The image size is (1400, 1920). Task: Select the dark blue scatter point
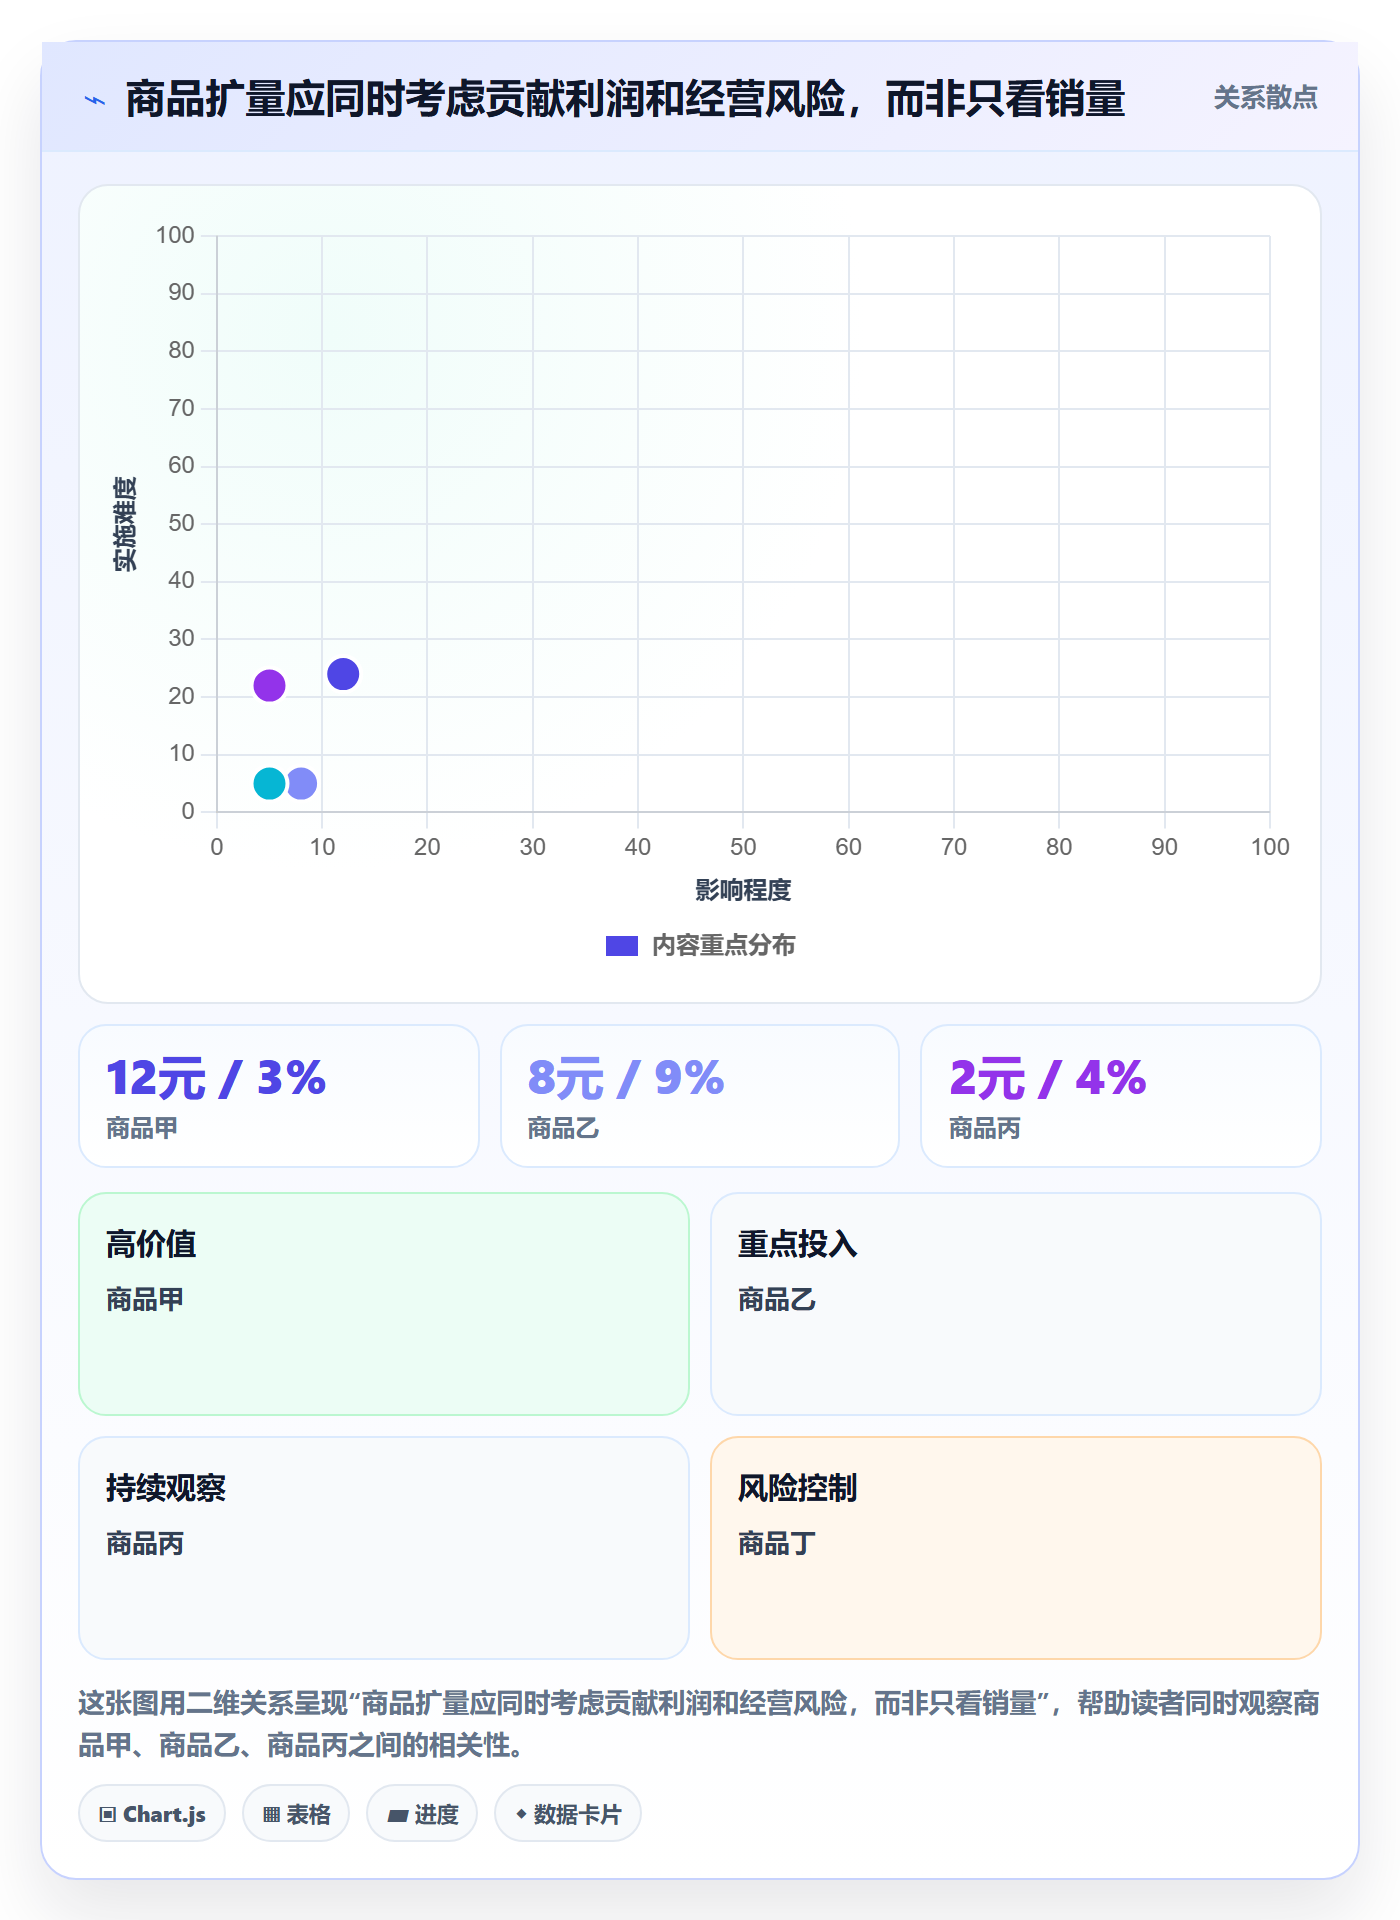point(343,674)
